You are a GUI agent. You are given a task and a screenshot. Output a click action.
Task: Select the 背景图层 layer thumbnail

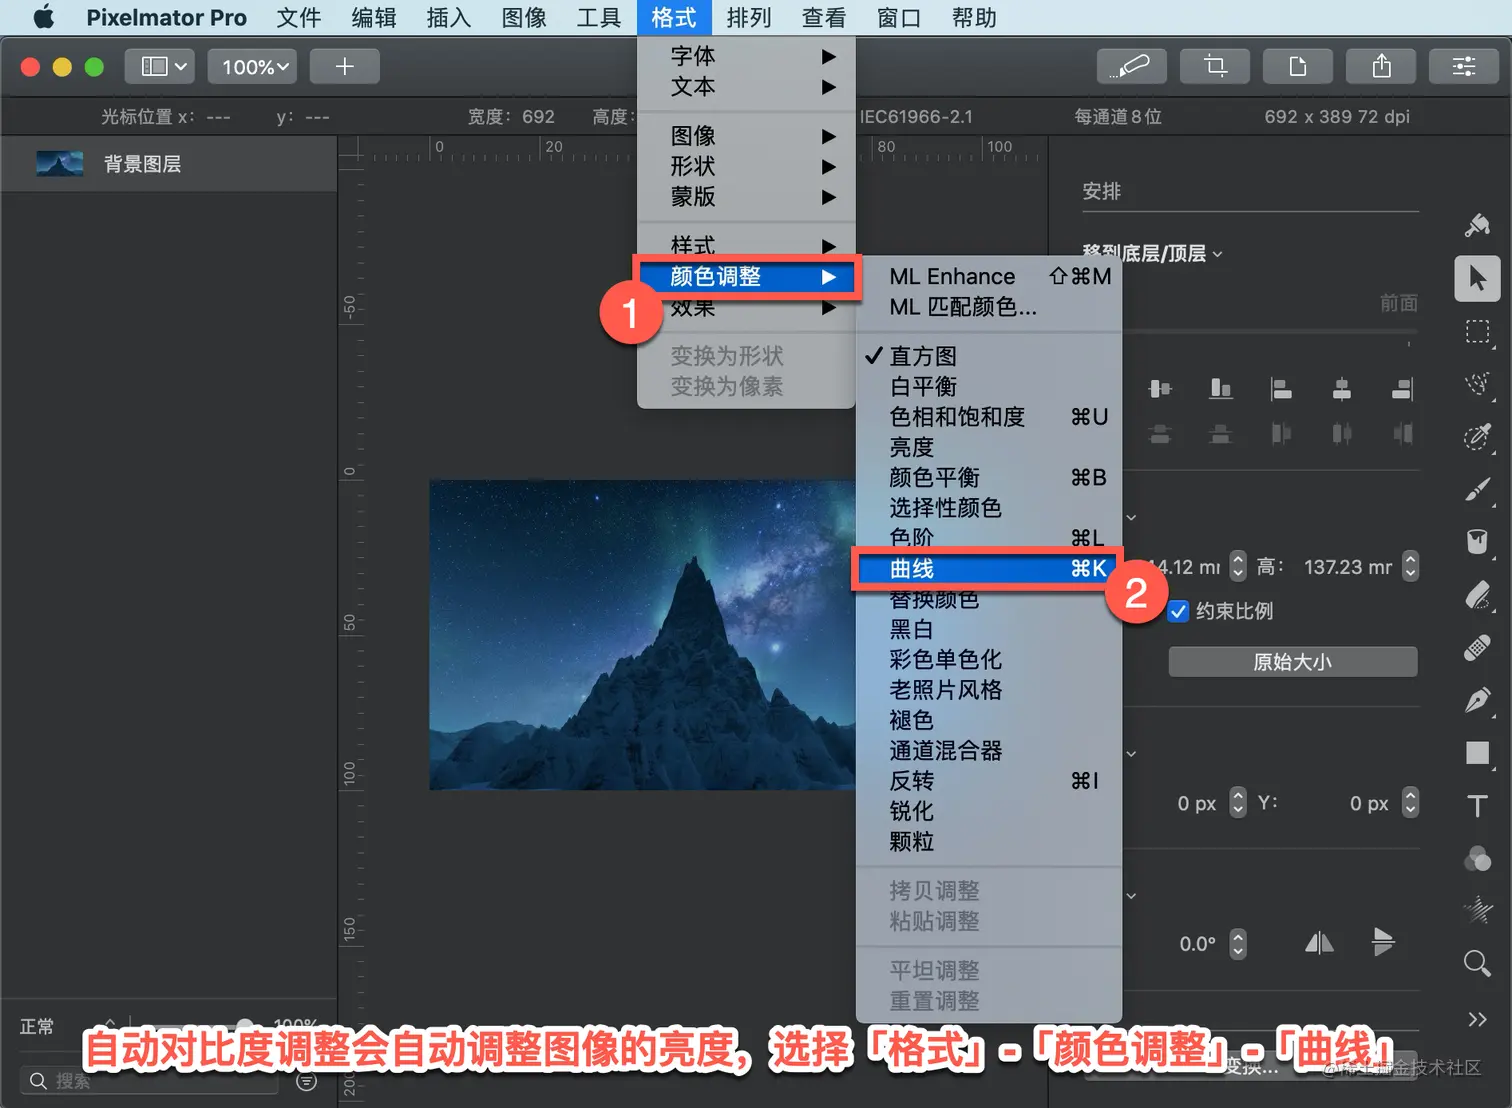[60, 163]
